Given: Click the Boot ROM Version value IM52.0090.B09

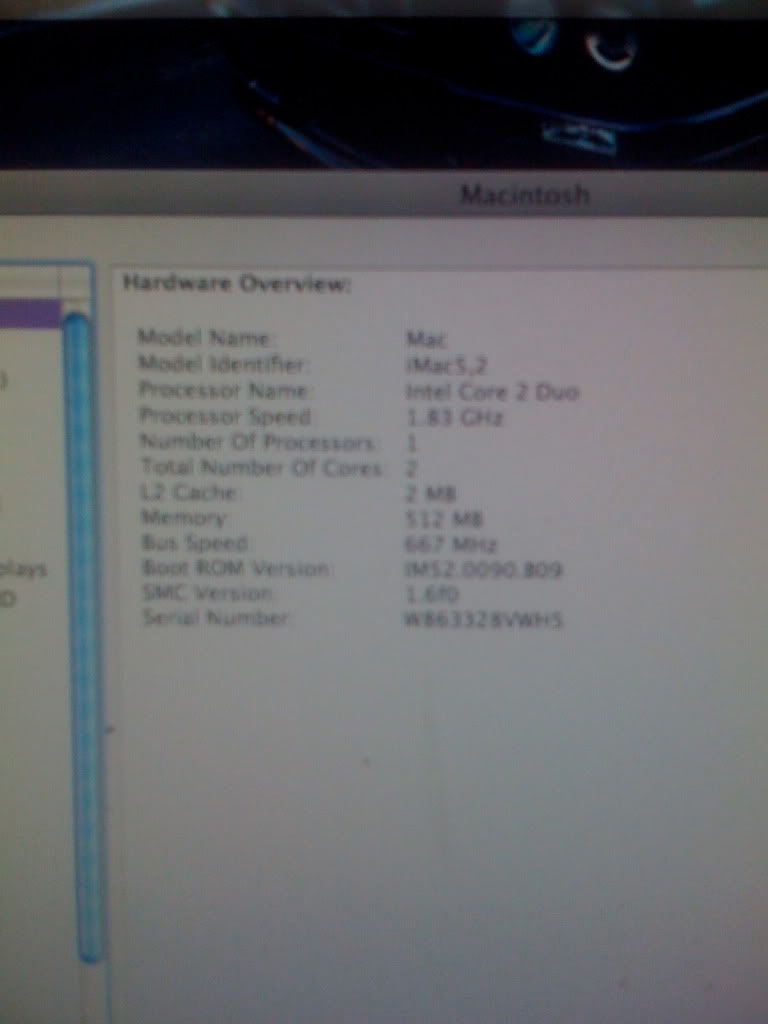Looking at the screenshot, I should point(480,570).
